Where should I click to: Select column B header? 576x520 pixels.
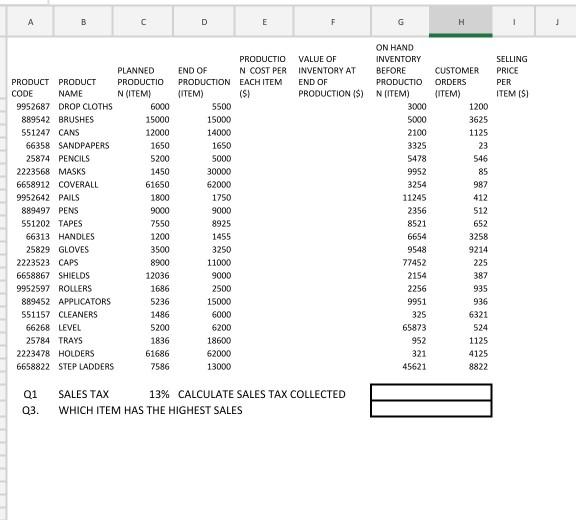83,22
